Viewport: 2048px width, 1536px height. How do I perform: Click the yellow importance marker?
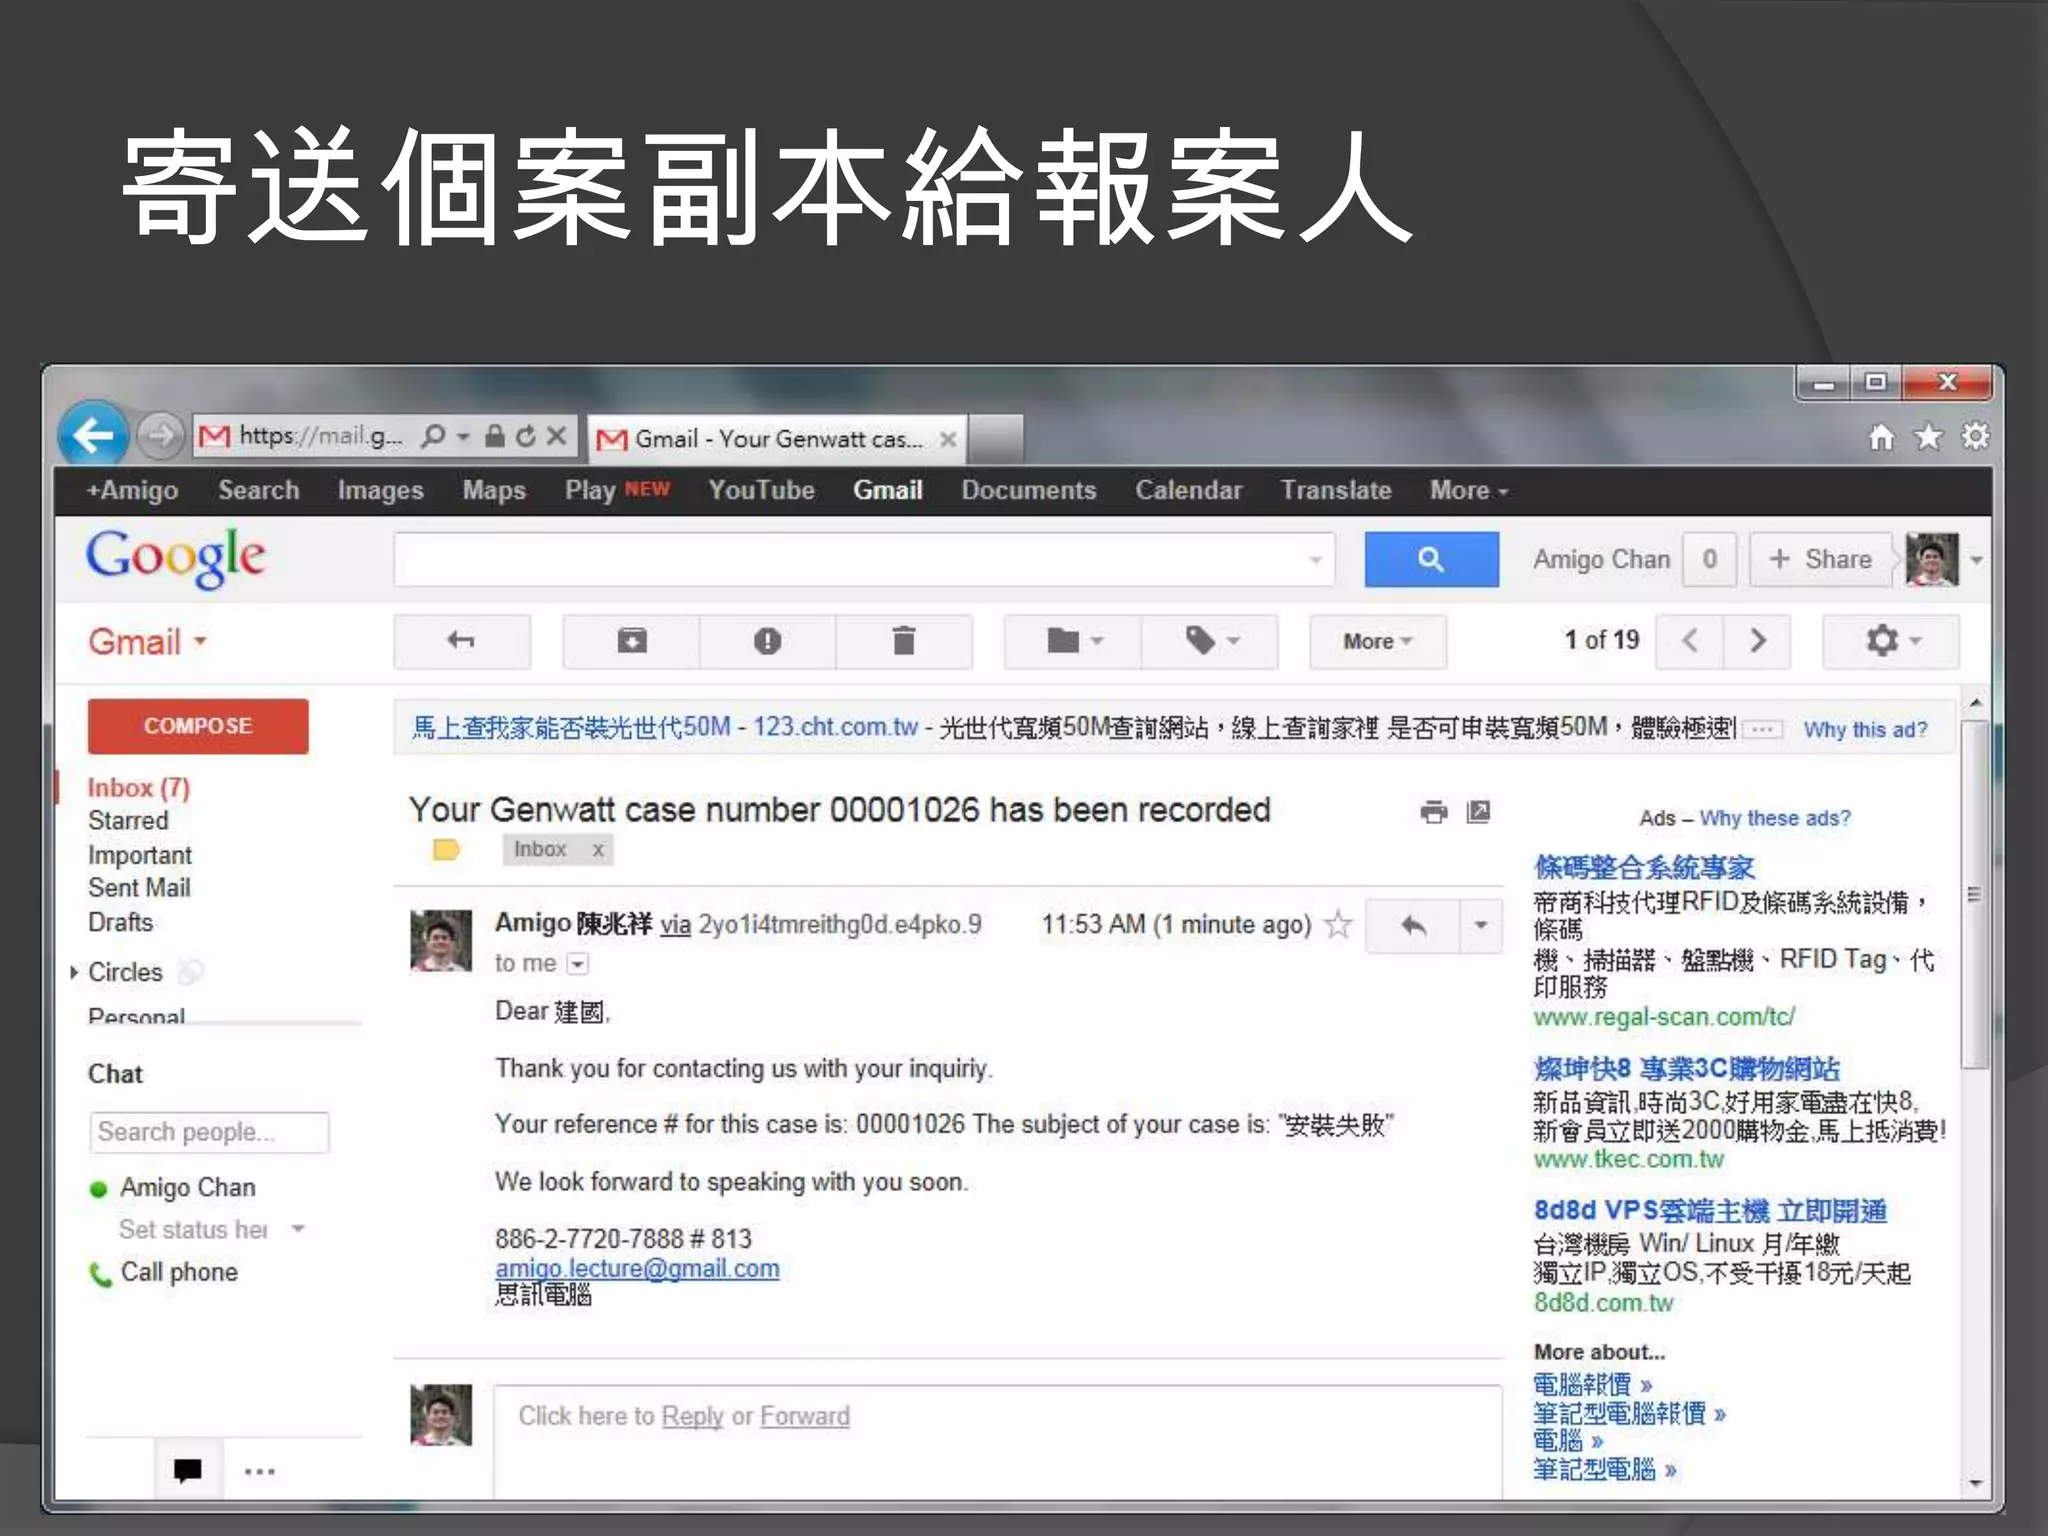pos(446,850)
